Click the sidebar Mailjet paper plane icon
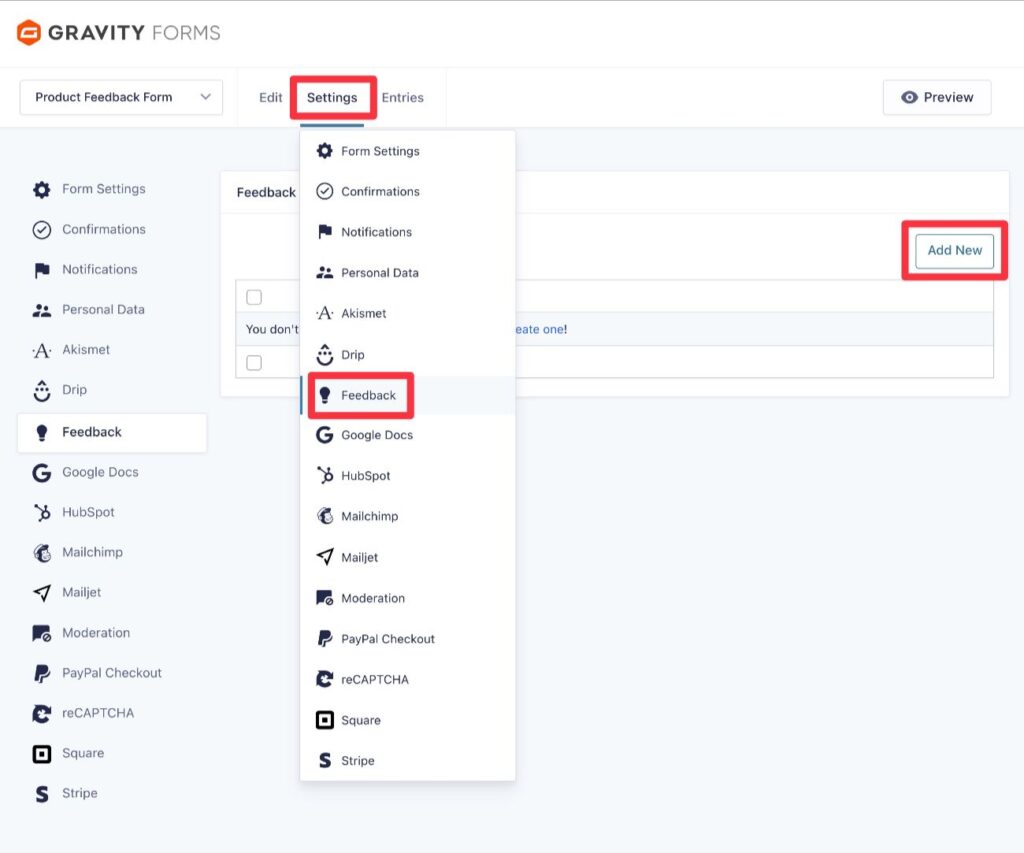Viewport: 1024px width, 853px height. [x=42, y=593]
